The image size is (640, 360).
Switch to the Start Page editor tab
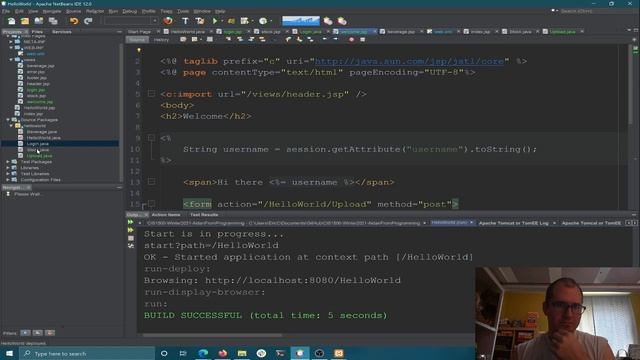pos(139,31)
